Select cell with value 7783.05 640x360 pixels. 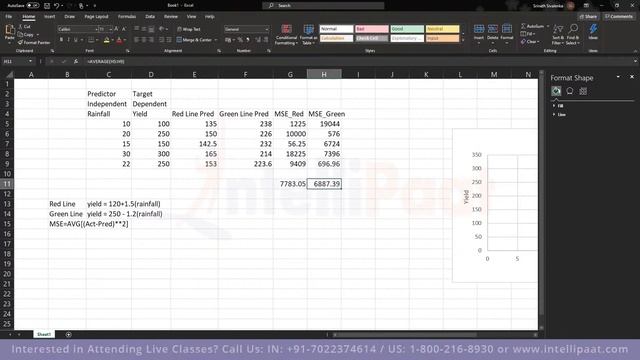point(290,184)
